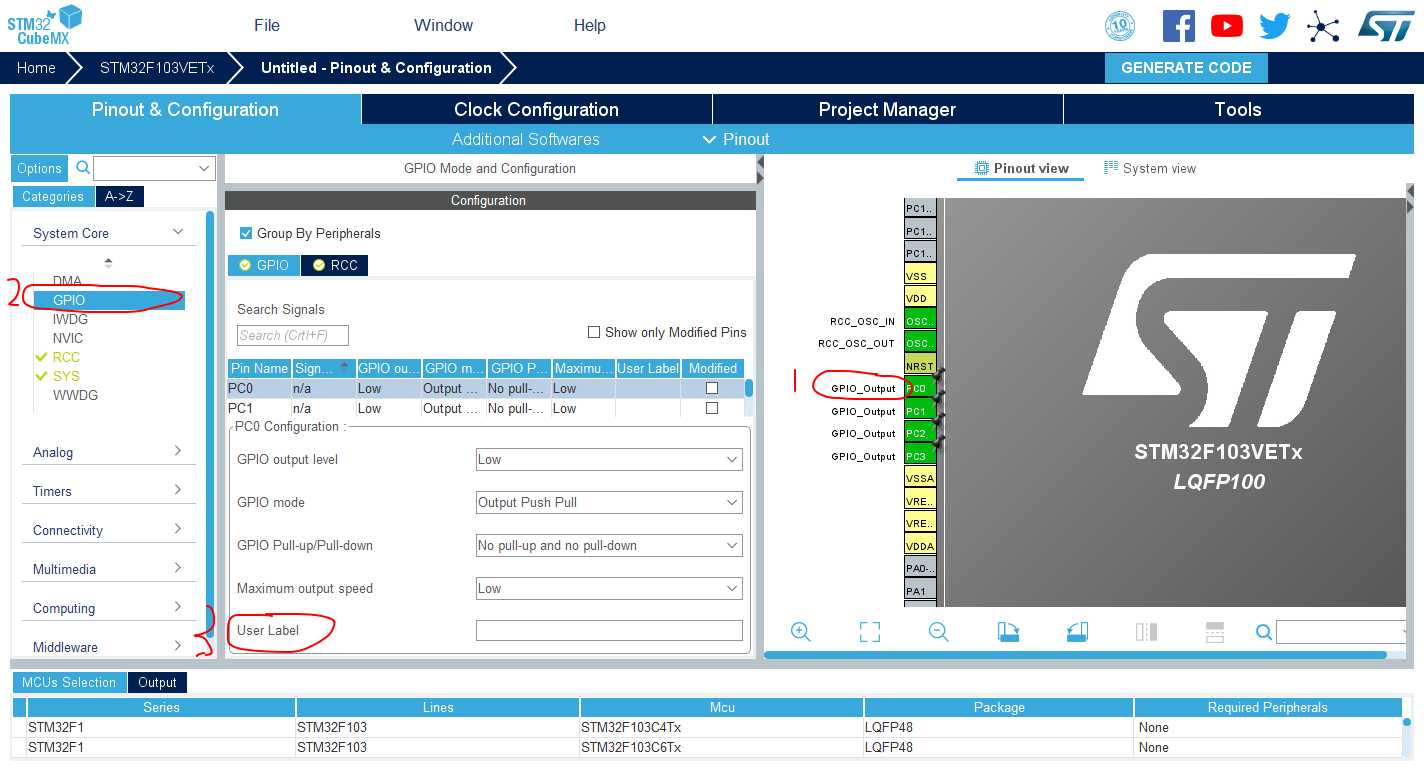Select pin PC3 on the chip
This screenshot has width=1424, height=771.
[920, 455]
